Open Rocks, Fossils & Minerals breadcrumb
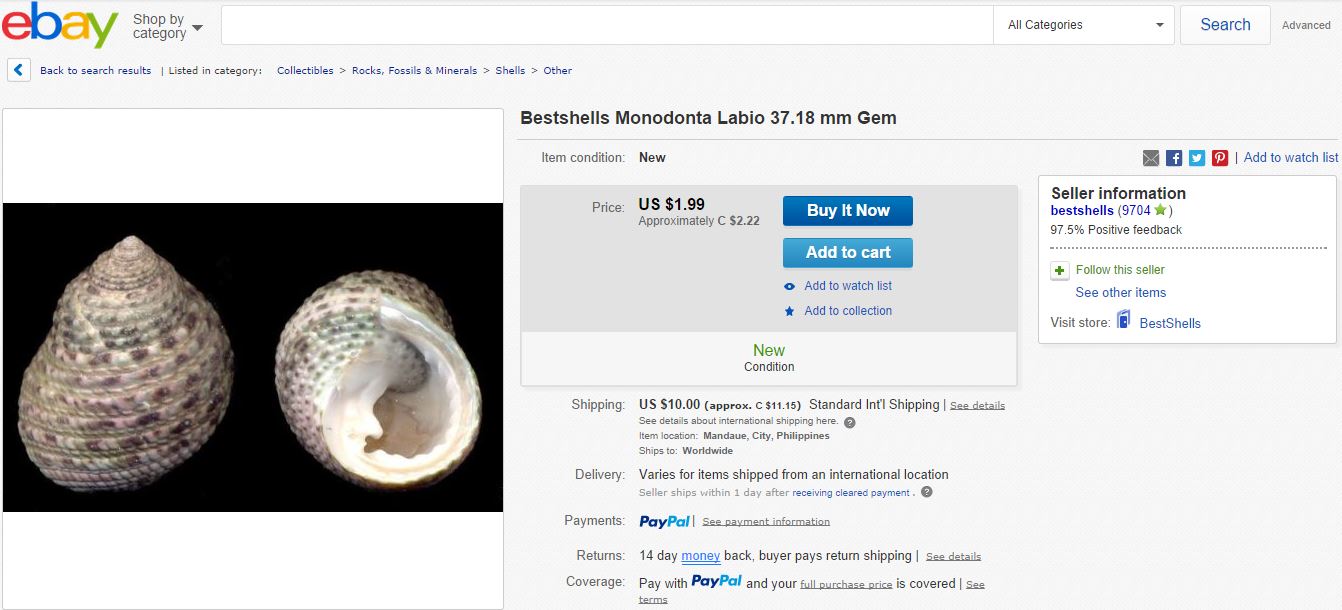This screenshot has height=610, width=1342. (x=415, y=70)
